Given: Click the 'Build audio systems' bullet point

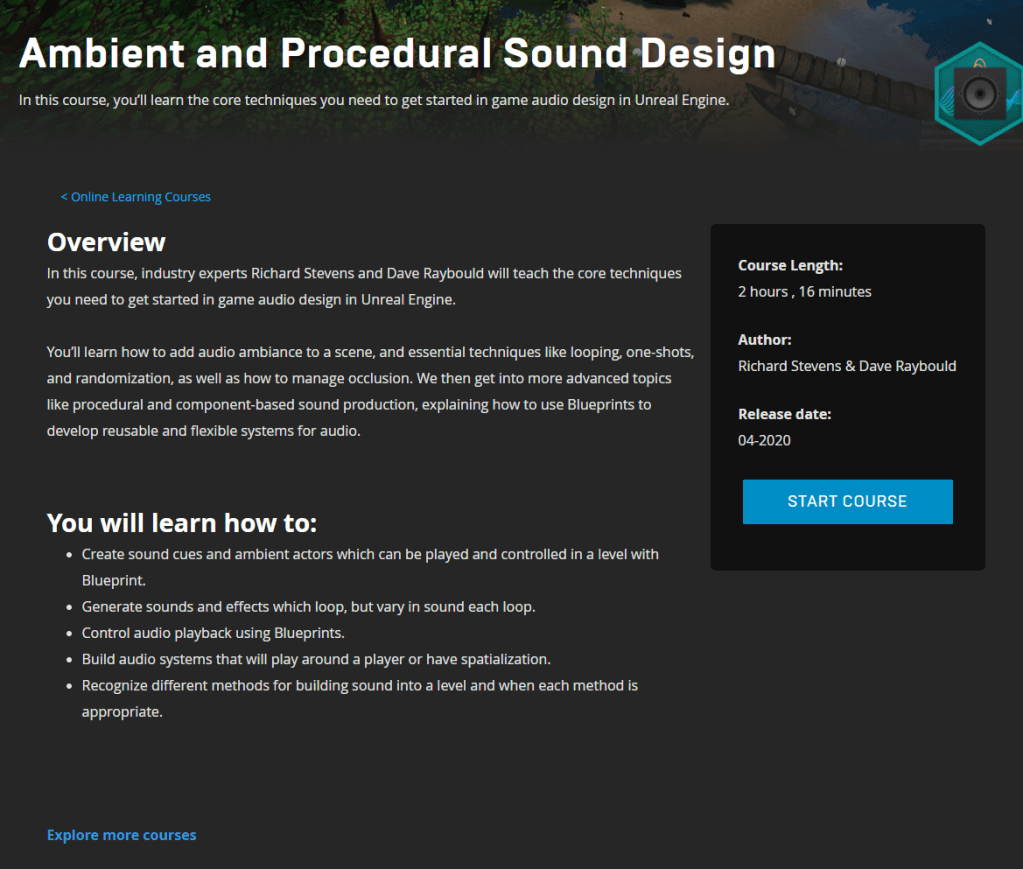Looking at the screenshot, I should (316, 659).
